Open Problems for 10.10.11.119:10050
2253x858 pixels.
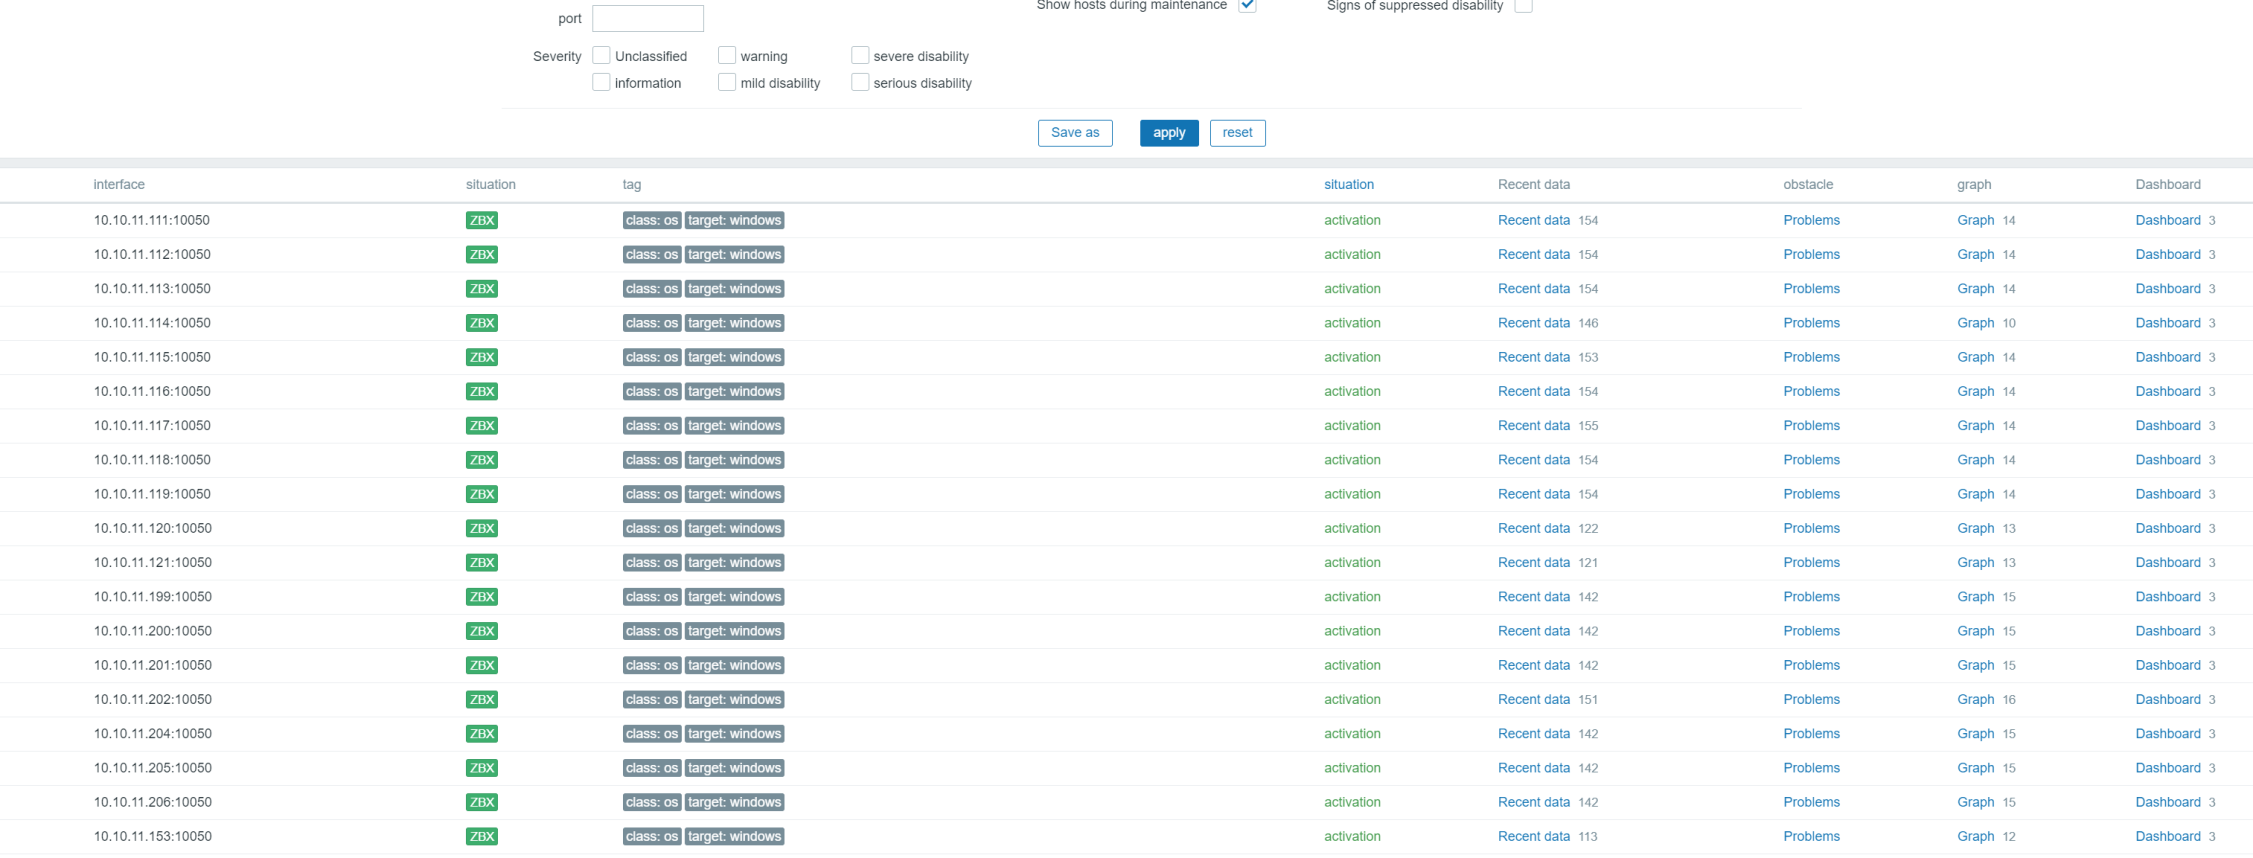tap(1811, 494)
